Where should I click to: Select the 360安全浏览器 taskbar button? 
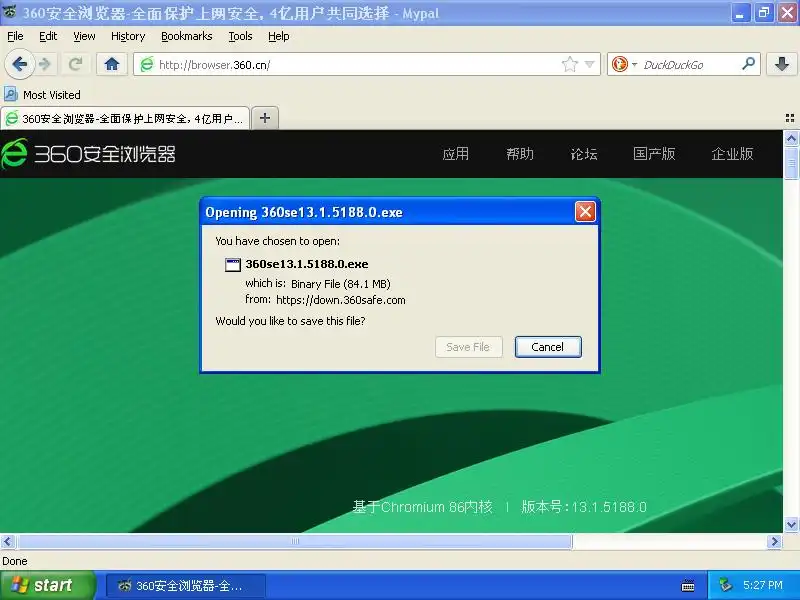(x=186, y=586)
